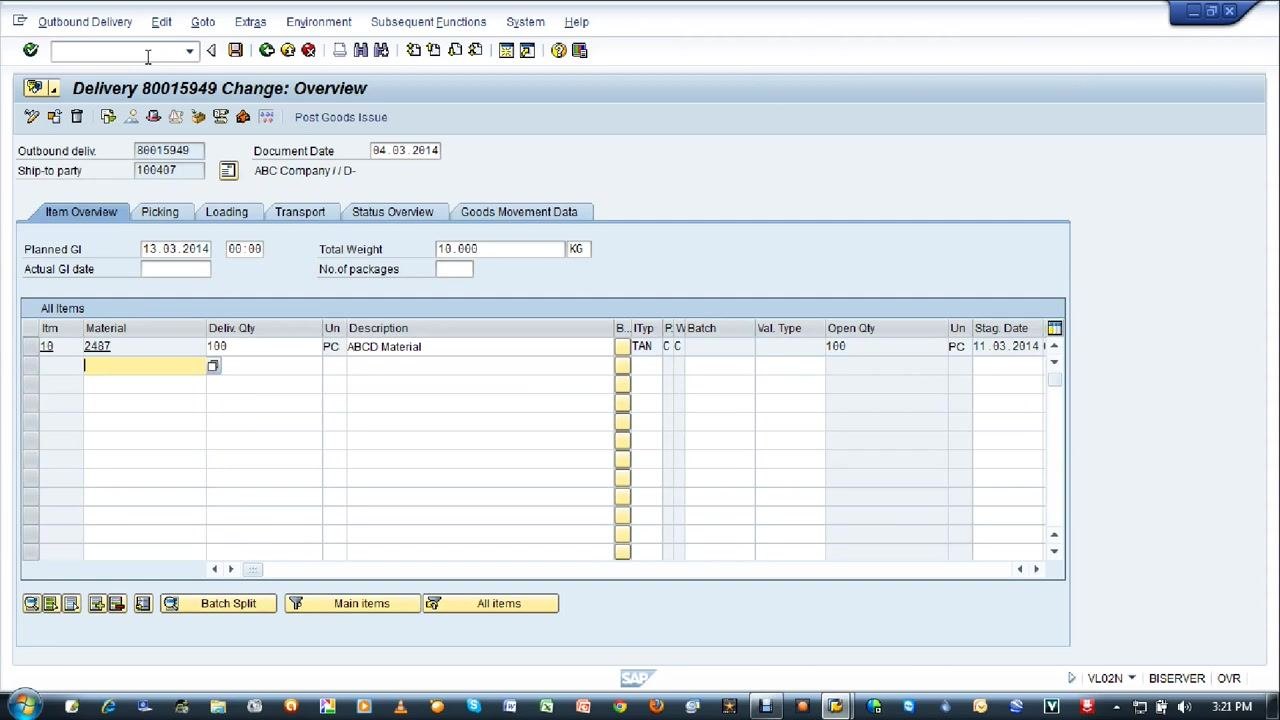Open the Outbound Delivery menu
The width and height of the screenshot is (1280, 720).
(x=85, y=22)
